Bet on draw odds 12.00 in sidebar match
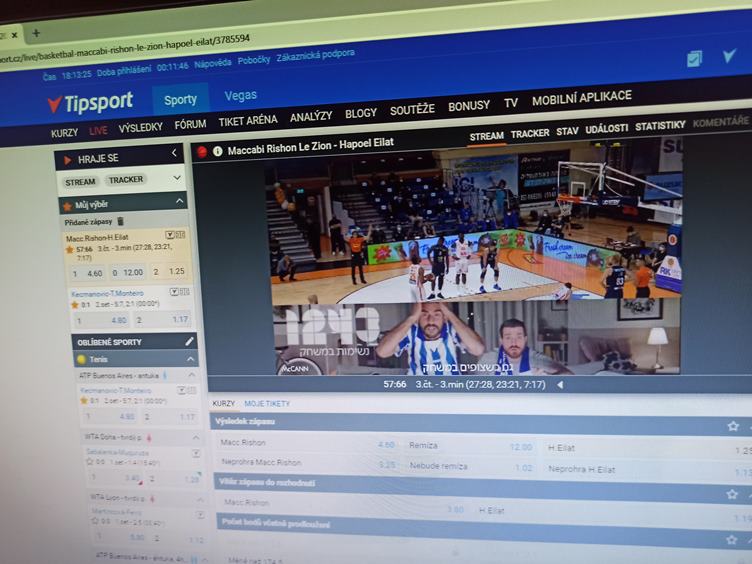Screen dimensions: 752x564 128,272
